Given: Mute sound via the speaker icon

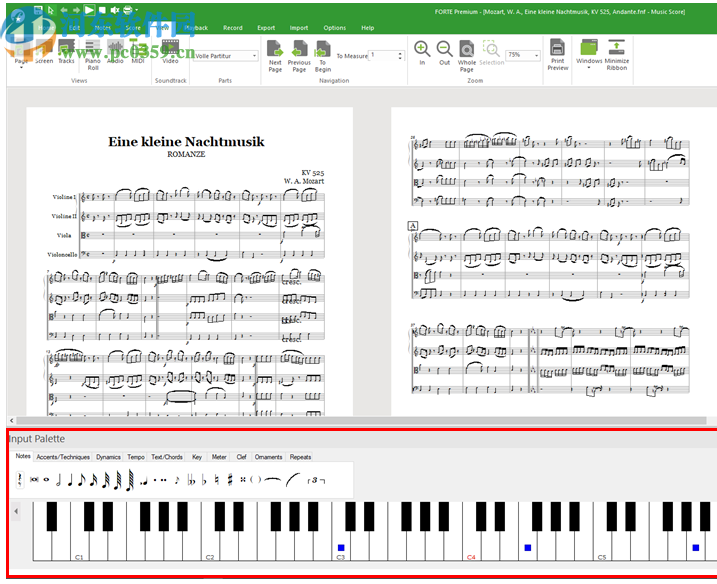Looking at the screenshot, I should click(115, 10).
